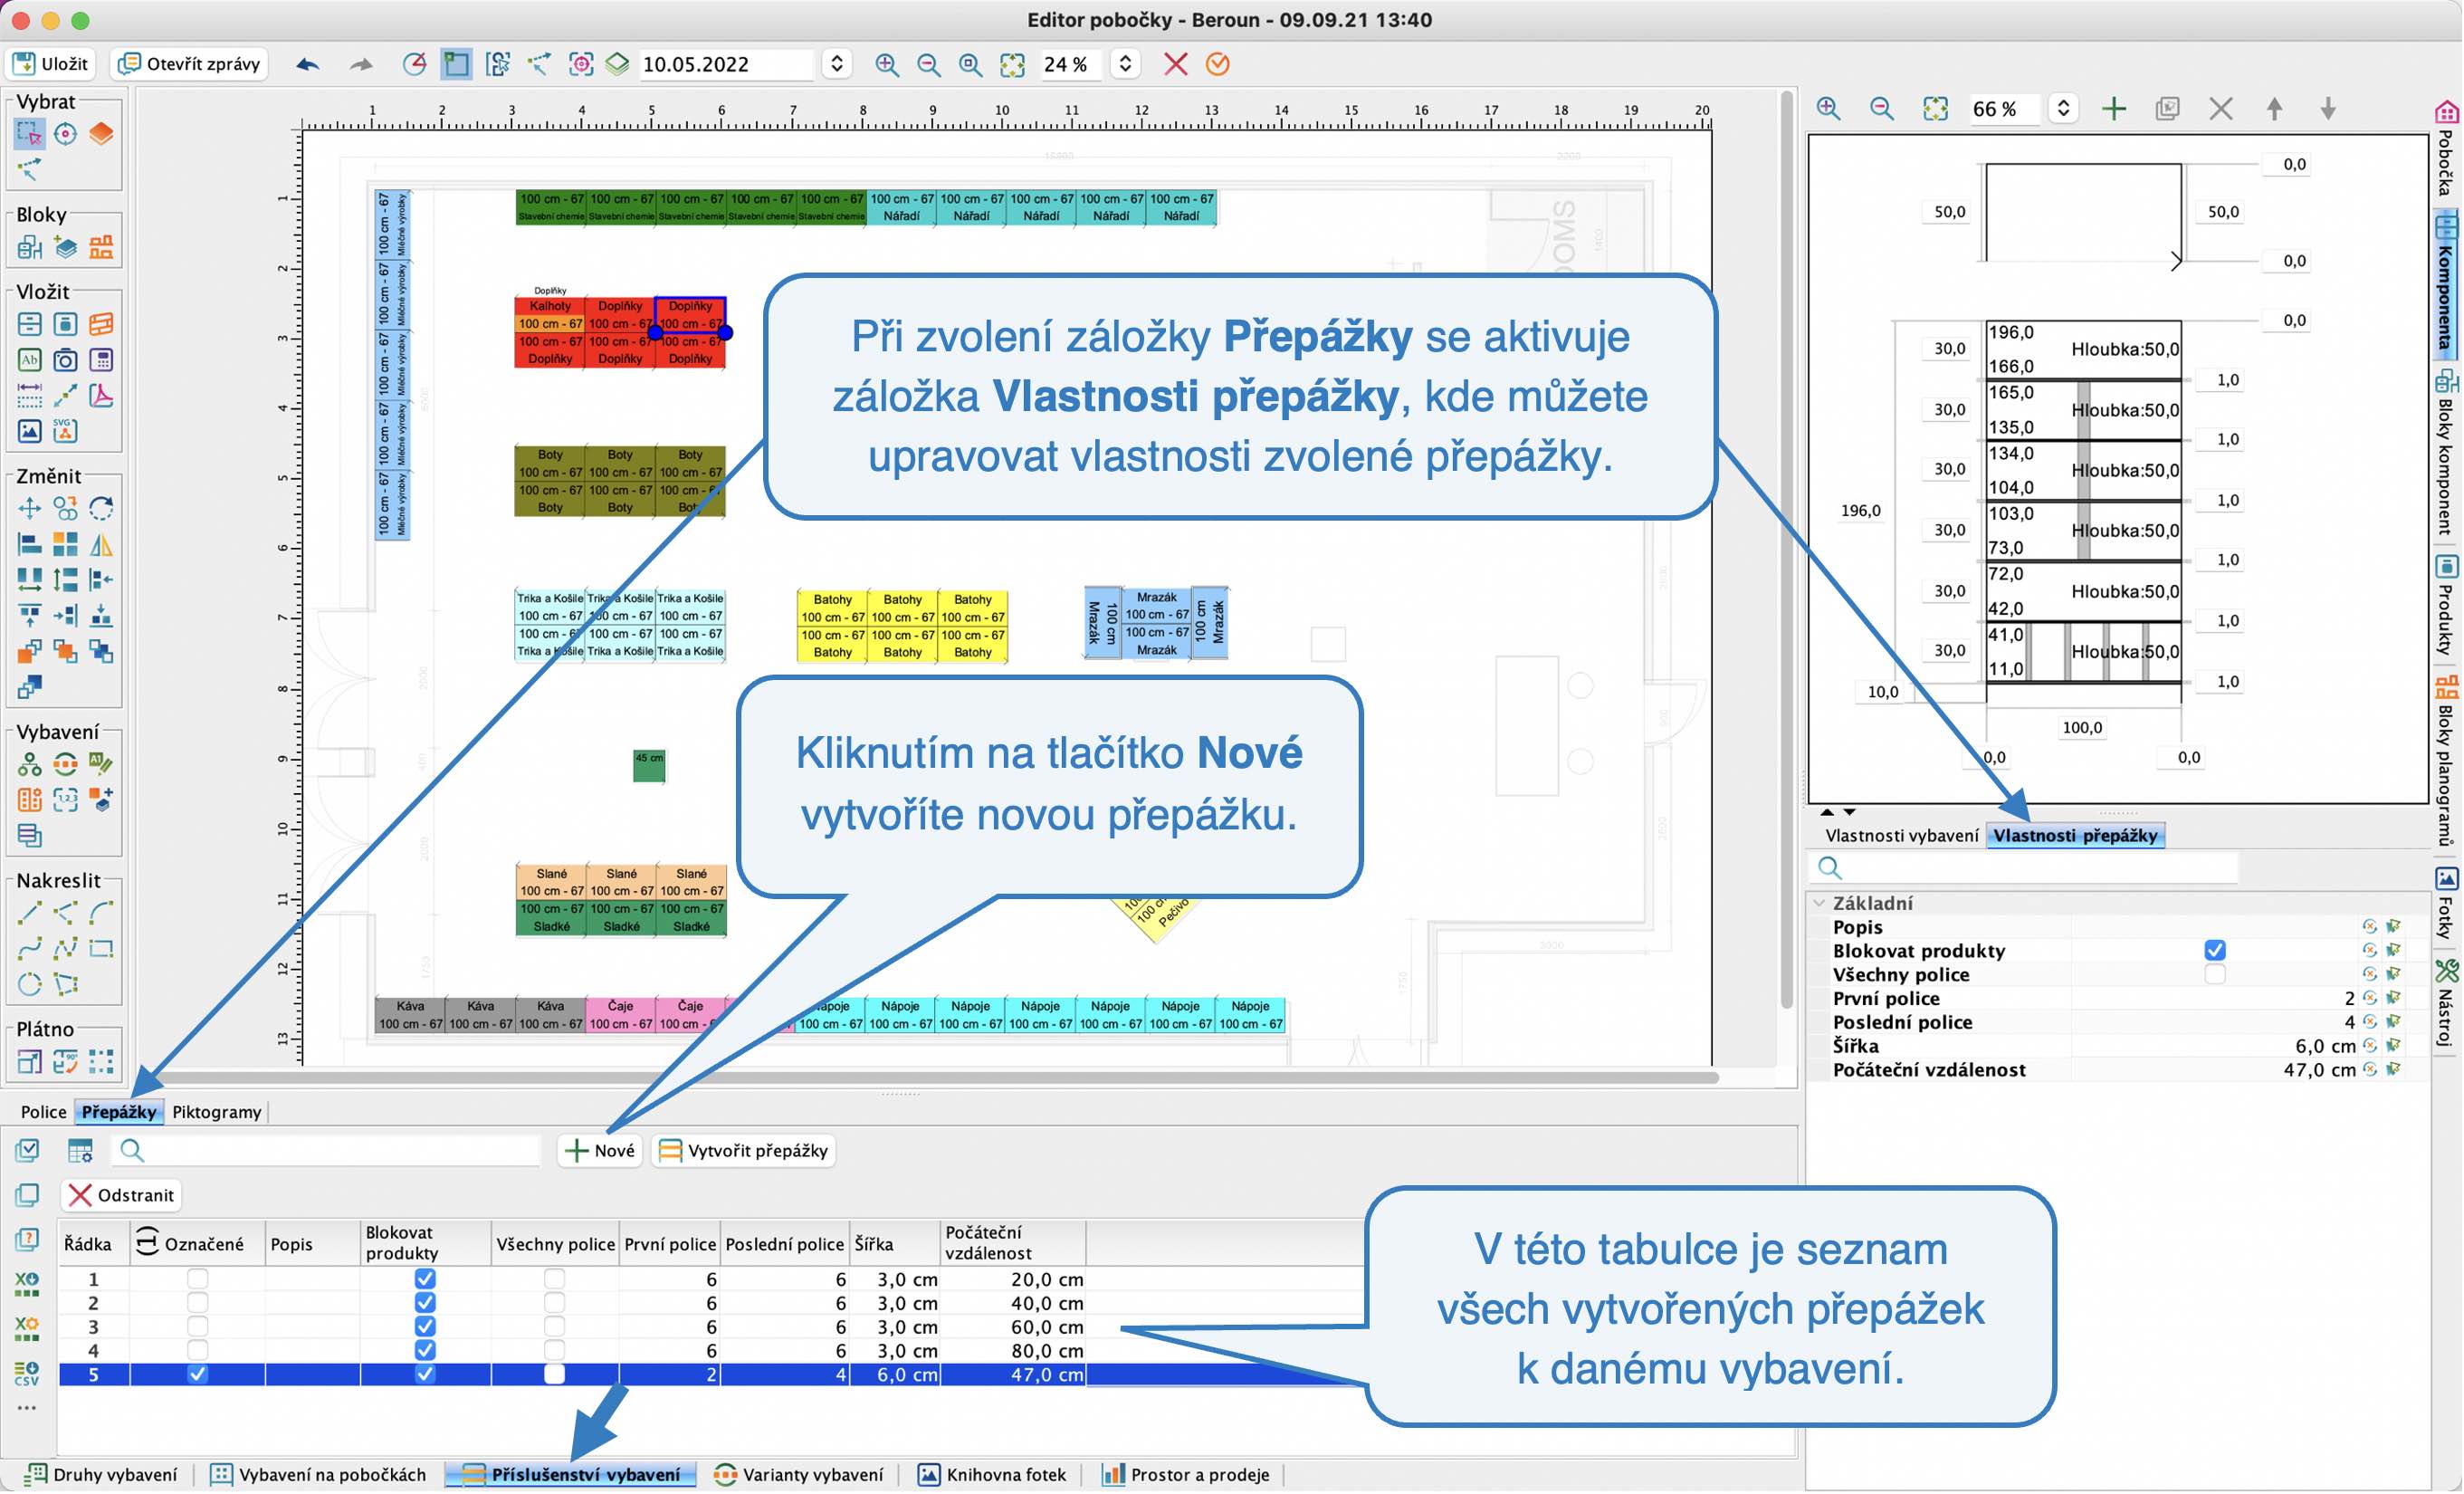Click the Nové button to create partition
Viewport: 2464px width, 1494px height.
pyautogui.click(x=600, y=1151)
